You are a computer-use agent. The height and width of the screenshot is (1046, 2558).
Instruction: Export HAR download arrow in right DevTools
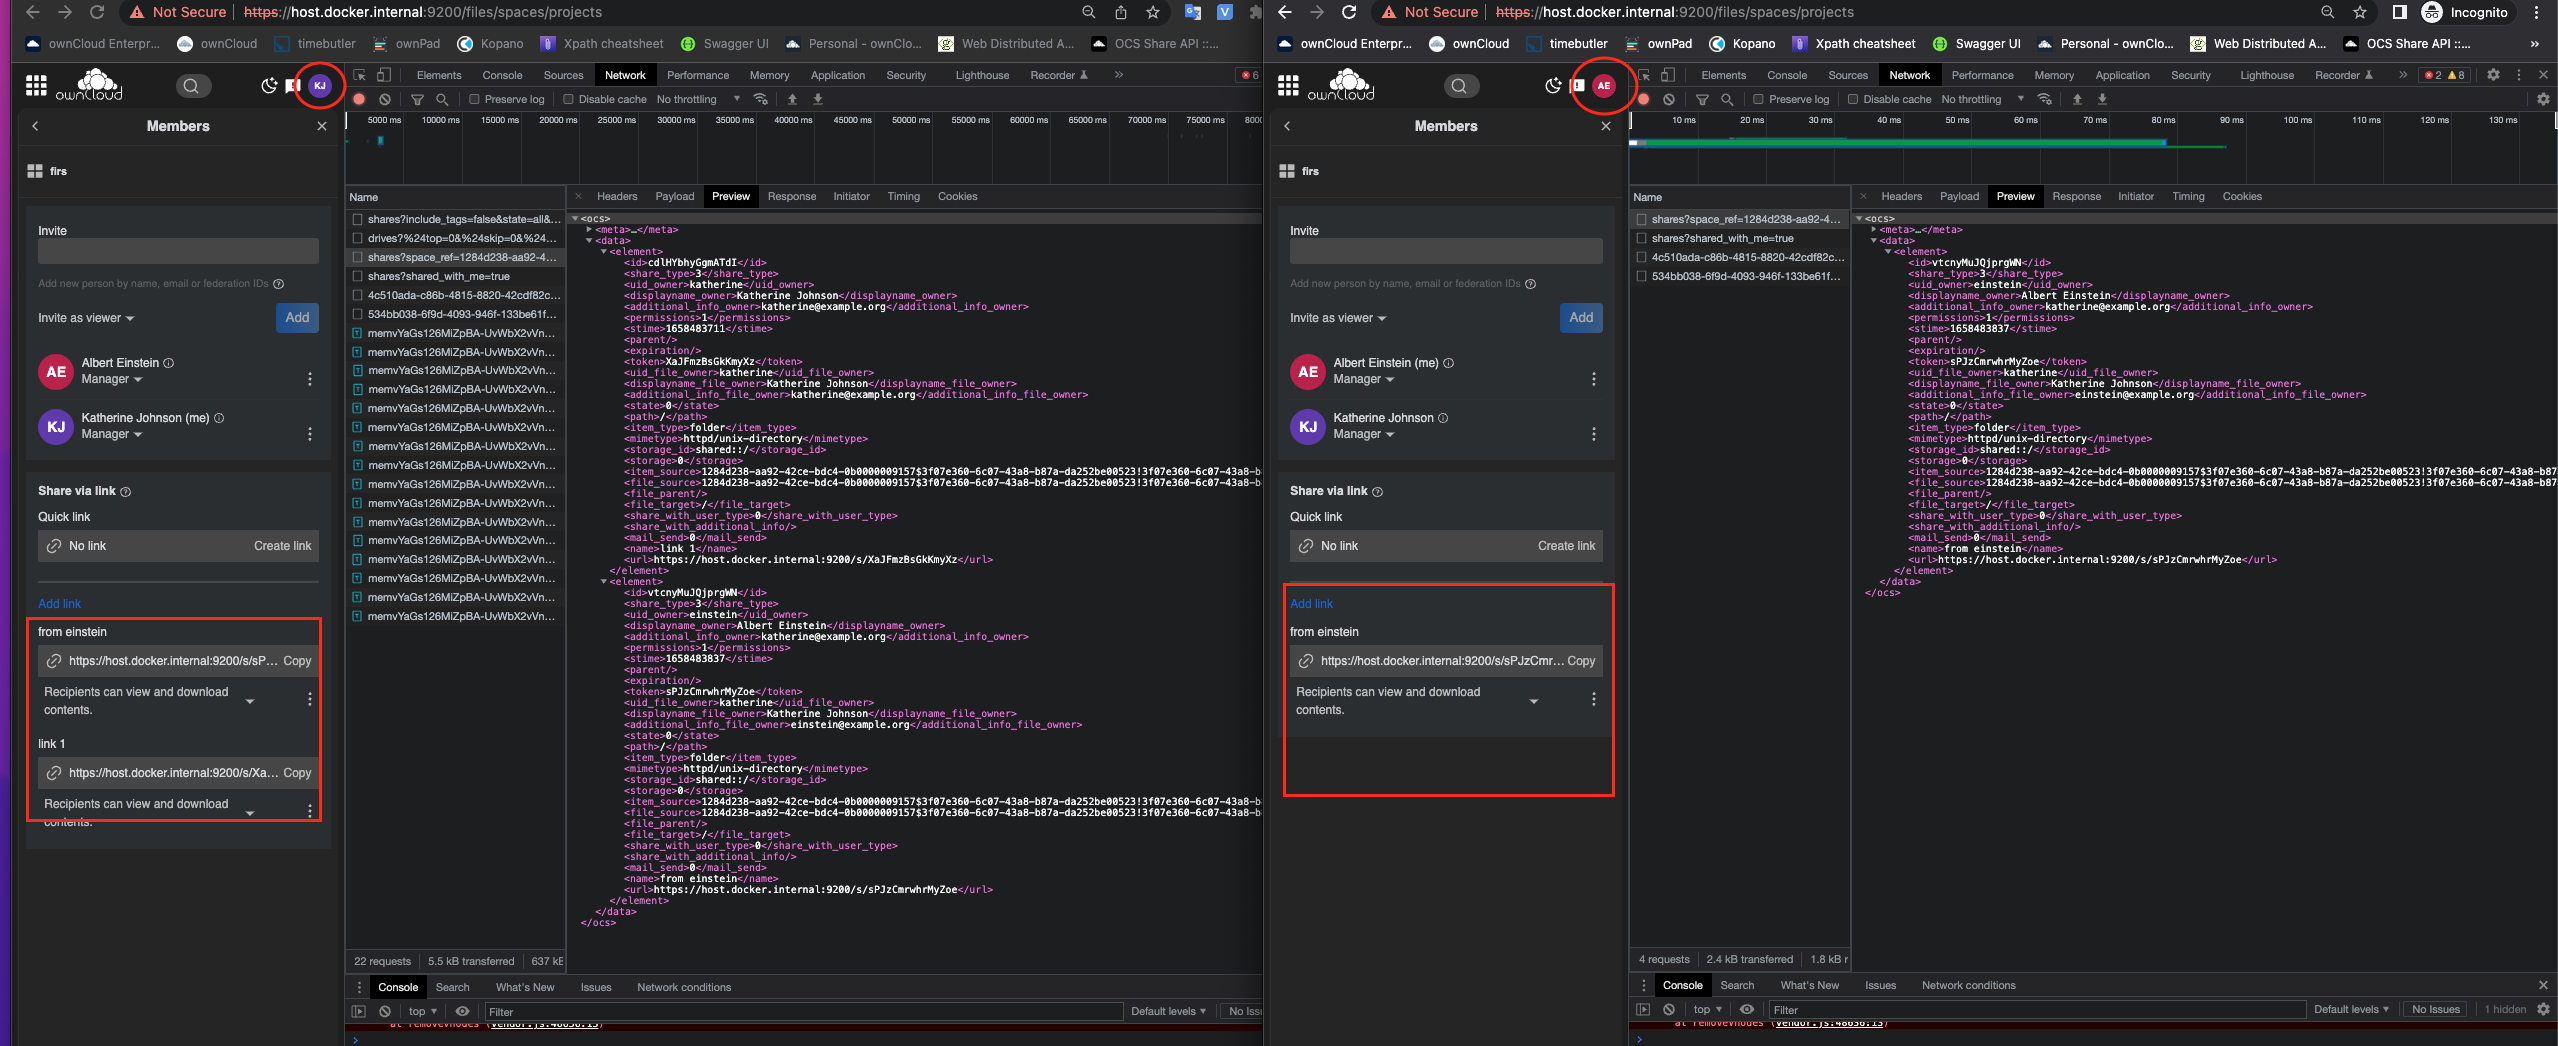click(2102, 99)
